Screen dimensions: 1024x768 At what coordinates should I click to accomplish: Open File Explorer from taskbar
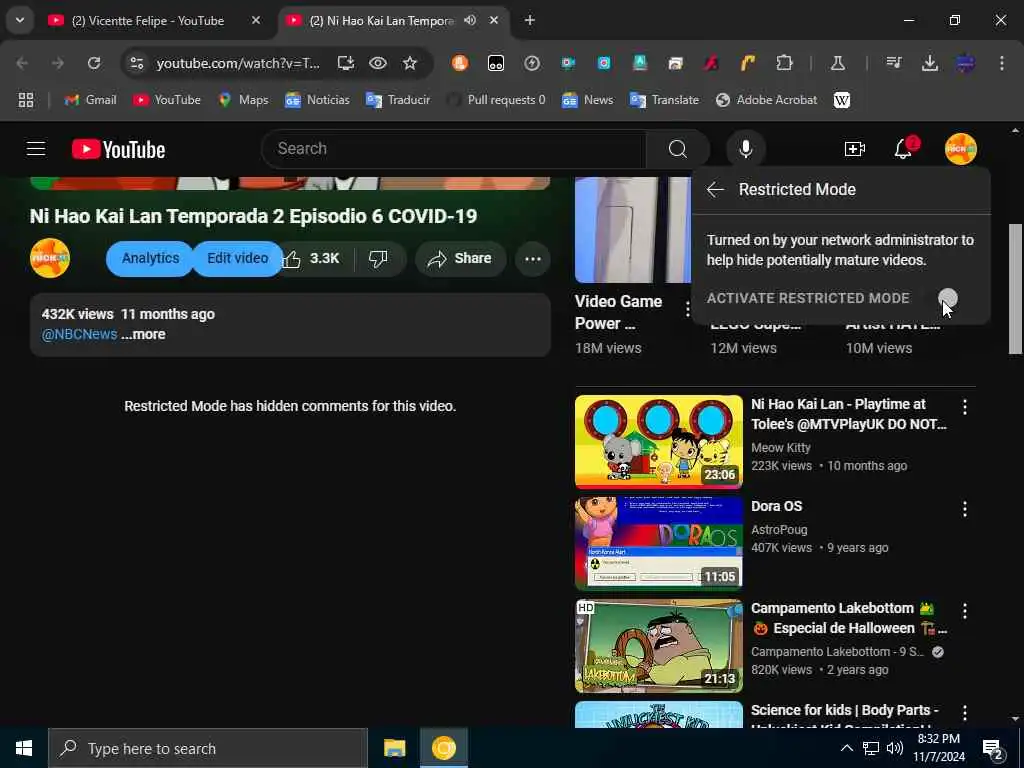coord(394,748)
